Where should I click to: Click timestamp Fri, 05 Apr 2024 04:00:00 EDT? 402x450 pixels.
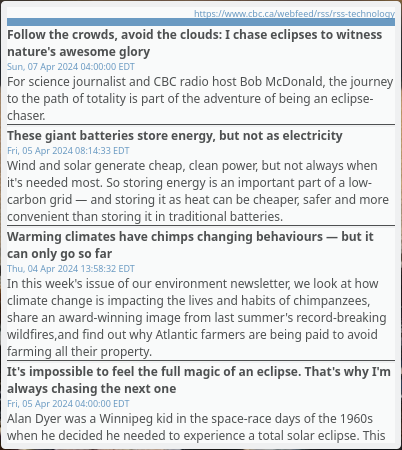(68, 404)
